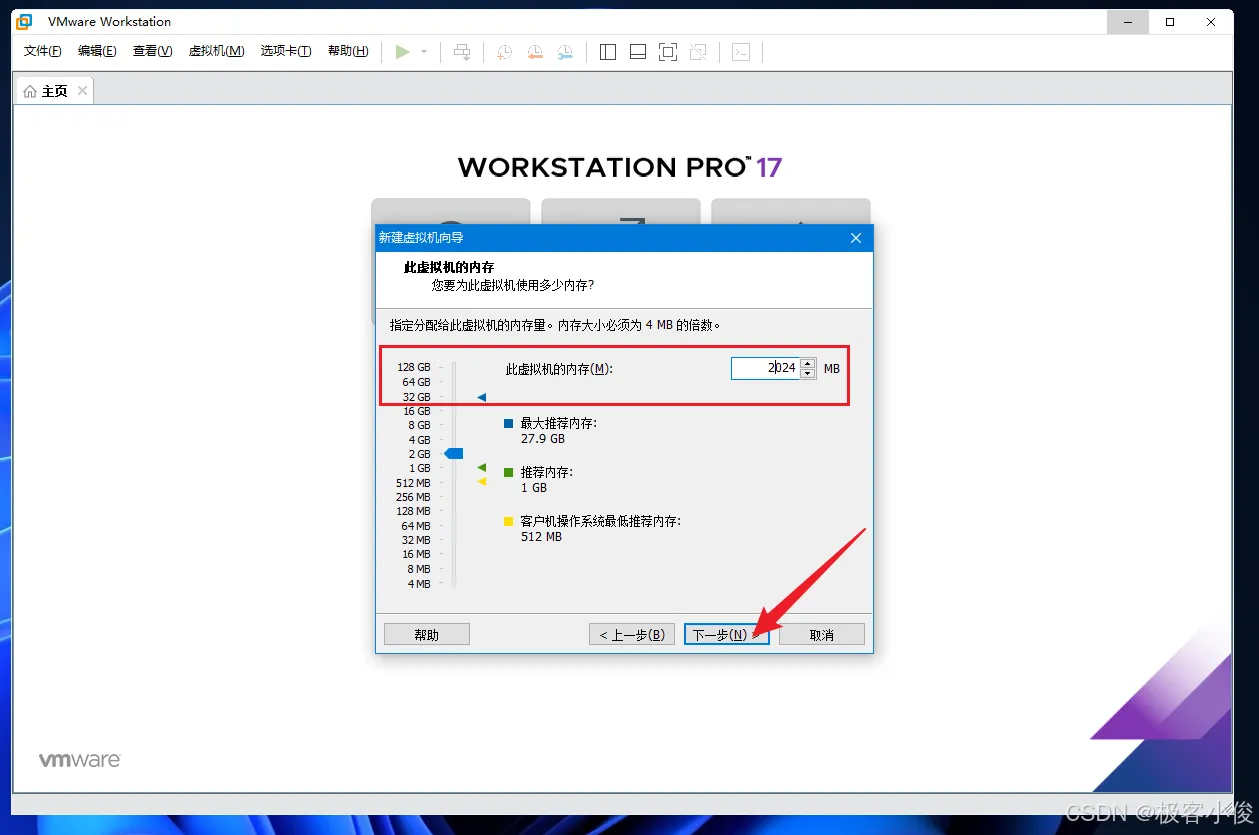
Task: Click the 2 GB scale label
Action: (419, 454)
